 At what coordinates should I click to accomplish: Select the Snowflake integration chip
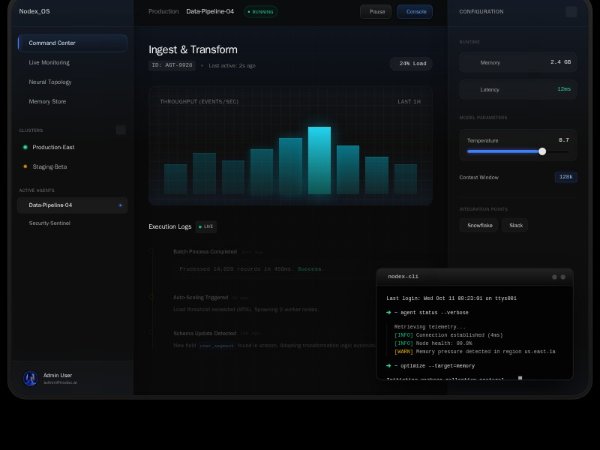point(480,225)
